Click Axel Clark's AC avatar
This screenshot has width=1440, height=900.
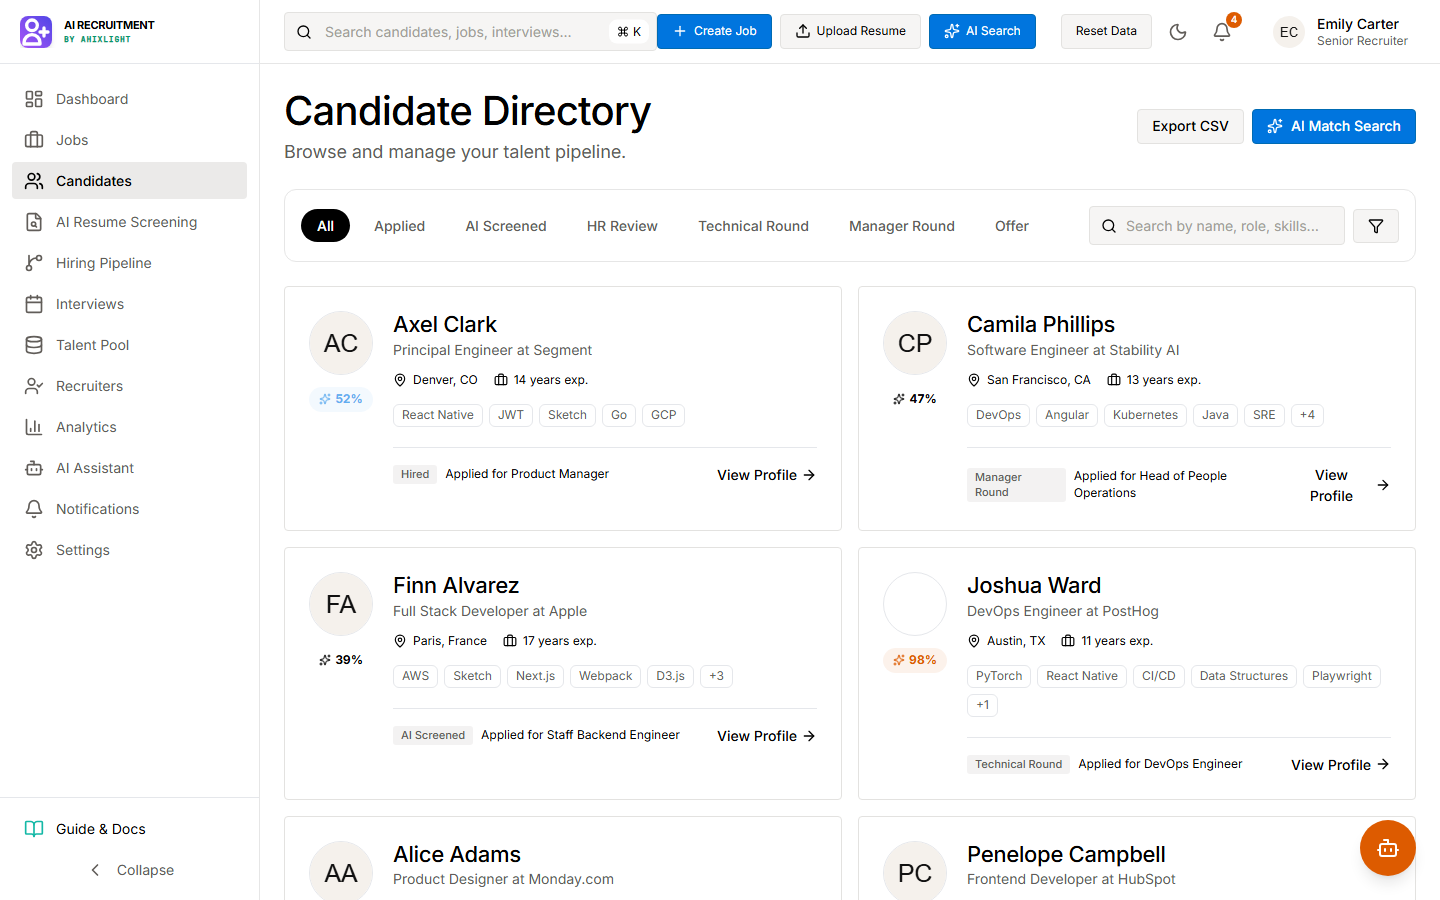tap(341, 343)
